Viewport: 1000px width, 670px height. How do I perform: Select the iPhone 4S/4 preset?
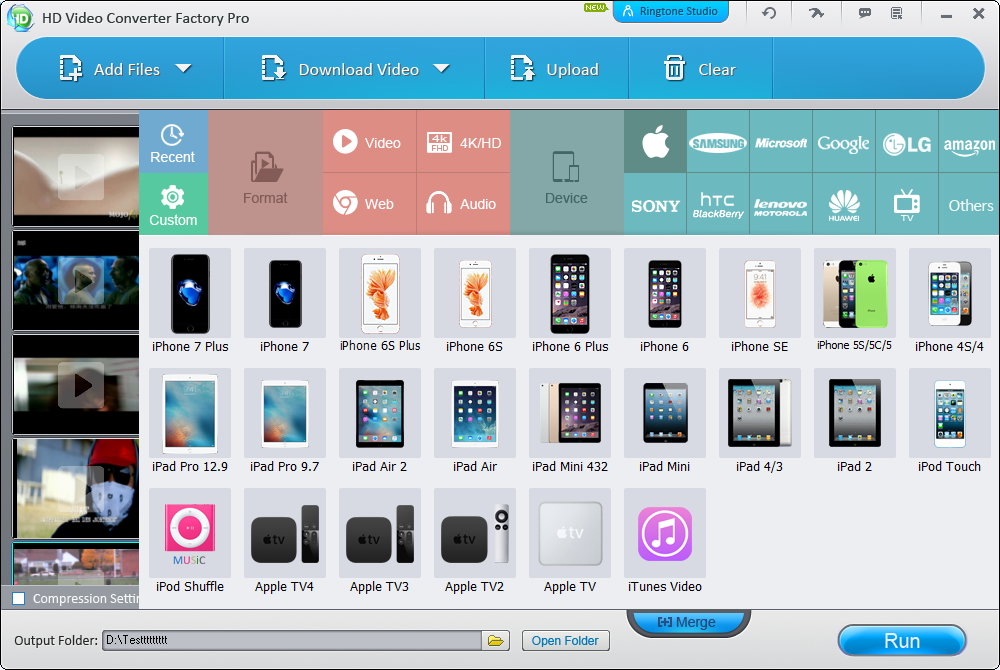950,302
